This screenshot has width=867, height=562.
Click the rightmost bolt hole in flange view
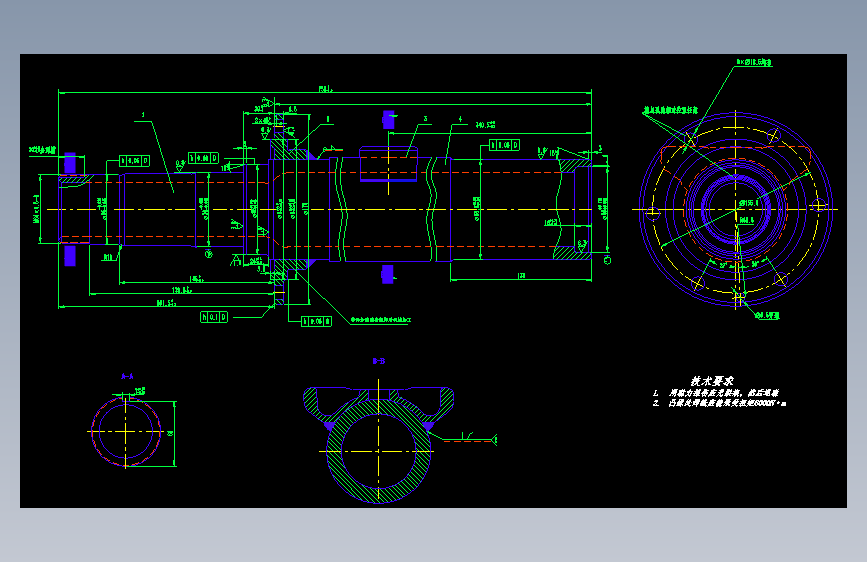(x=818, y=206)
